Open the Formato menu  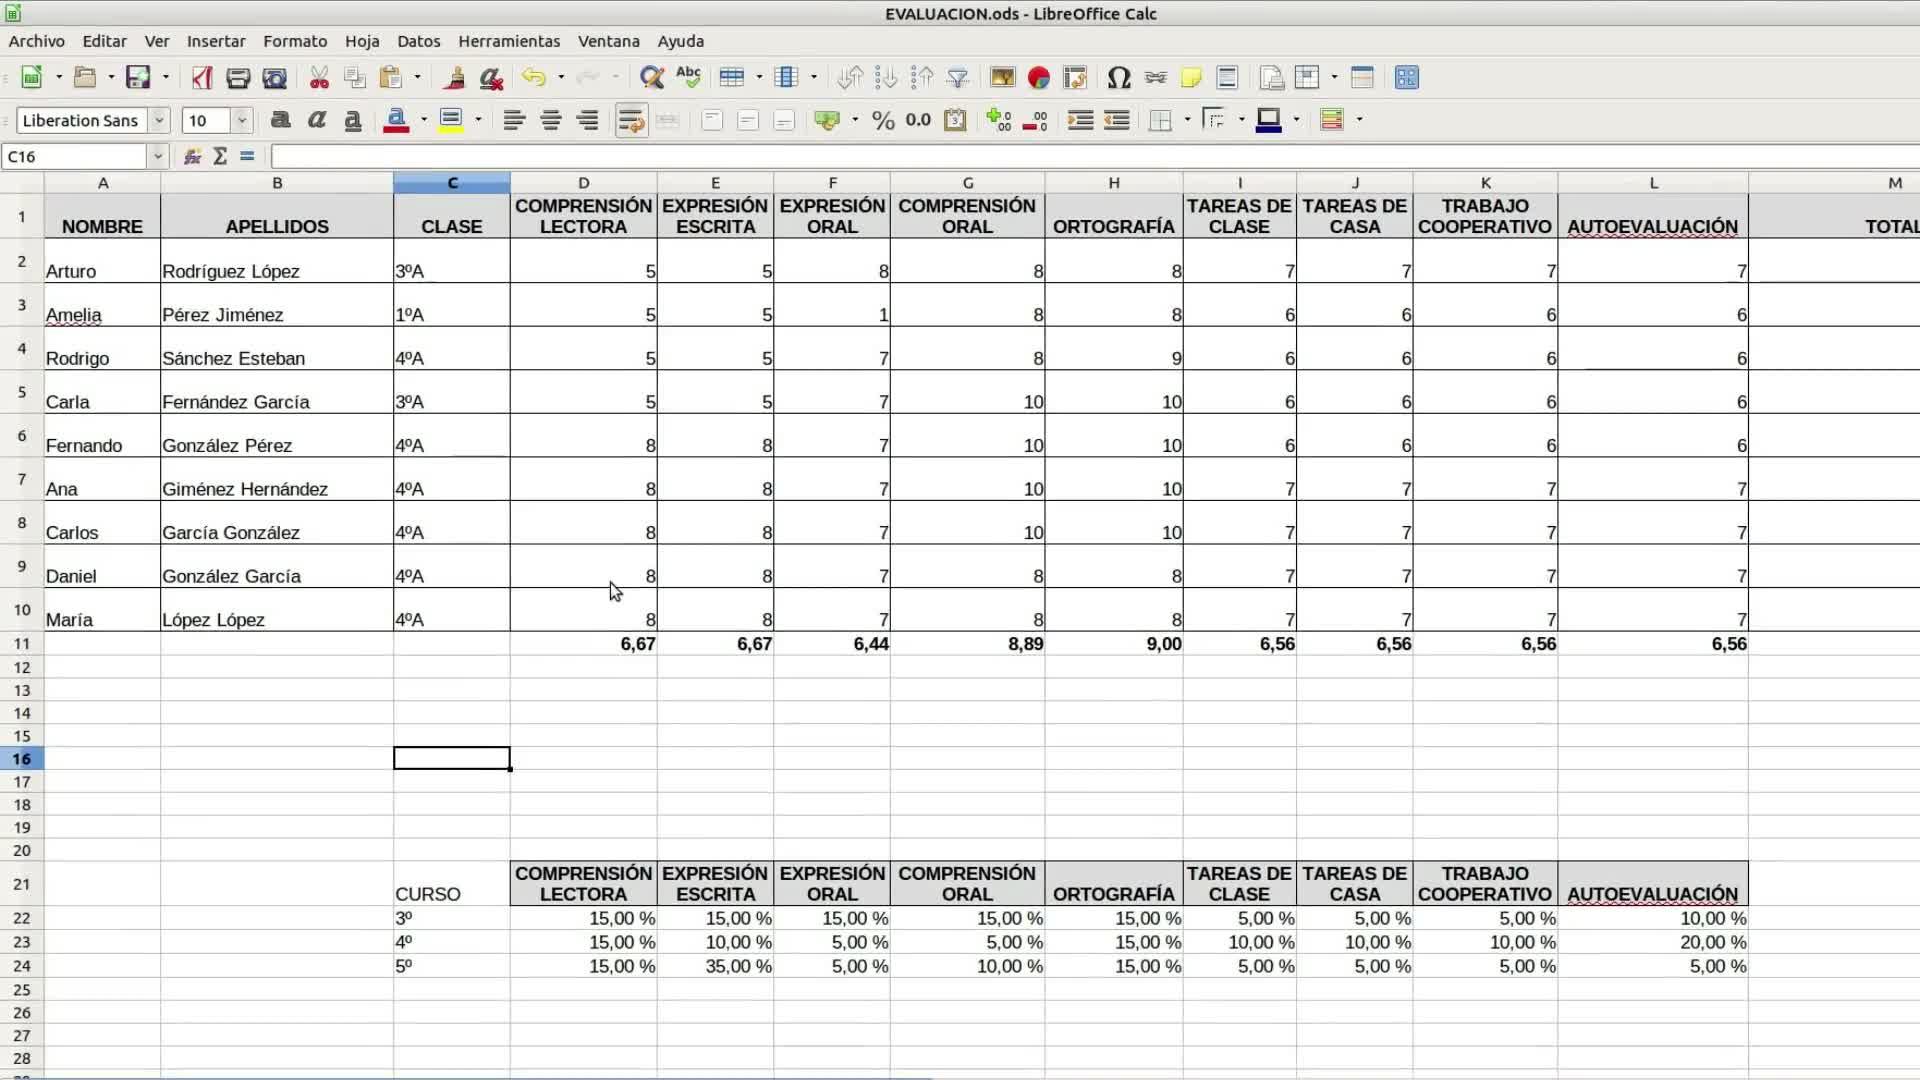point(295,41)
